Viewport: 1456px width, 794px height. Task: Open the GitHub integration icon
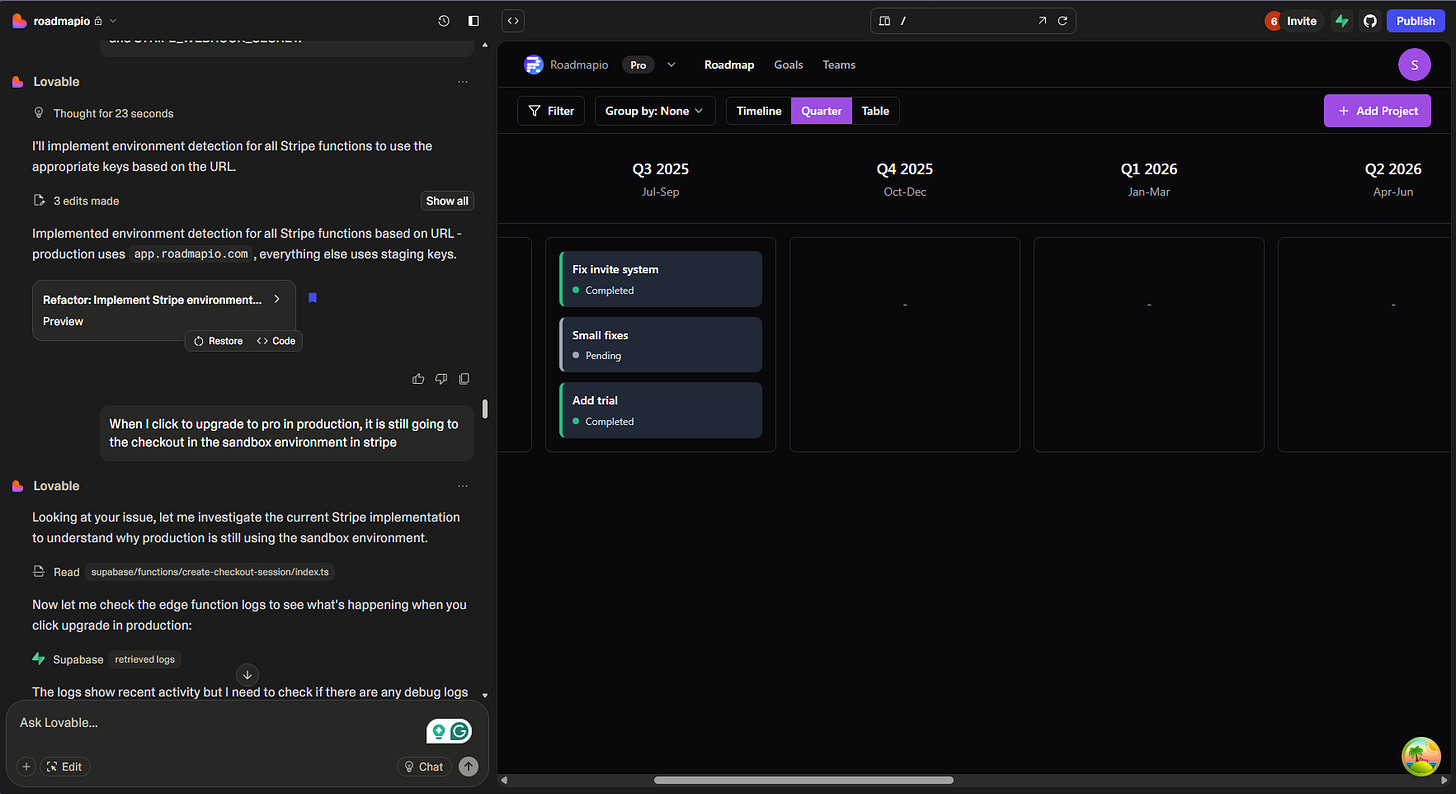click(1370, 21)
